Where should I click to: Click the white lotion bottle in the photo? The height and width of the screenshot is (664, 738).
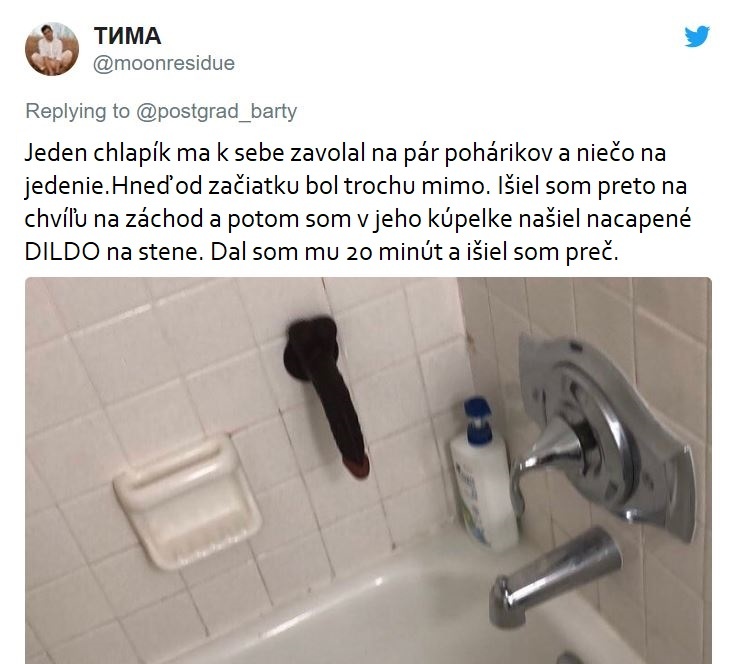coord(483,475)
